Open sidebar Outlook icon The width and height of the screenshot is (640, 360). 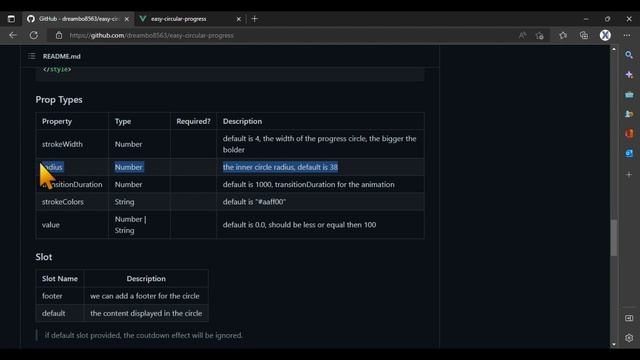click(x=629, y=153)
